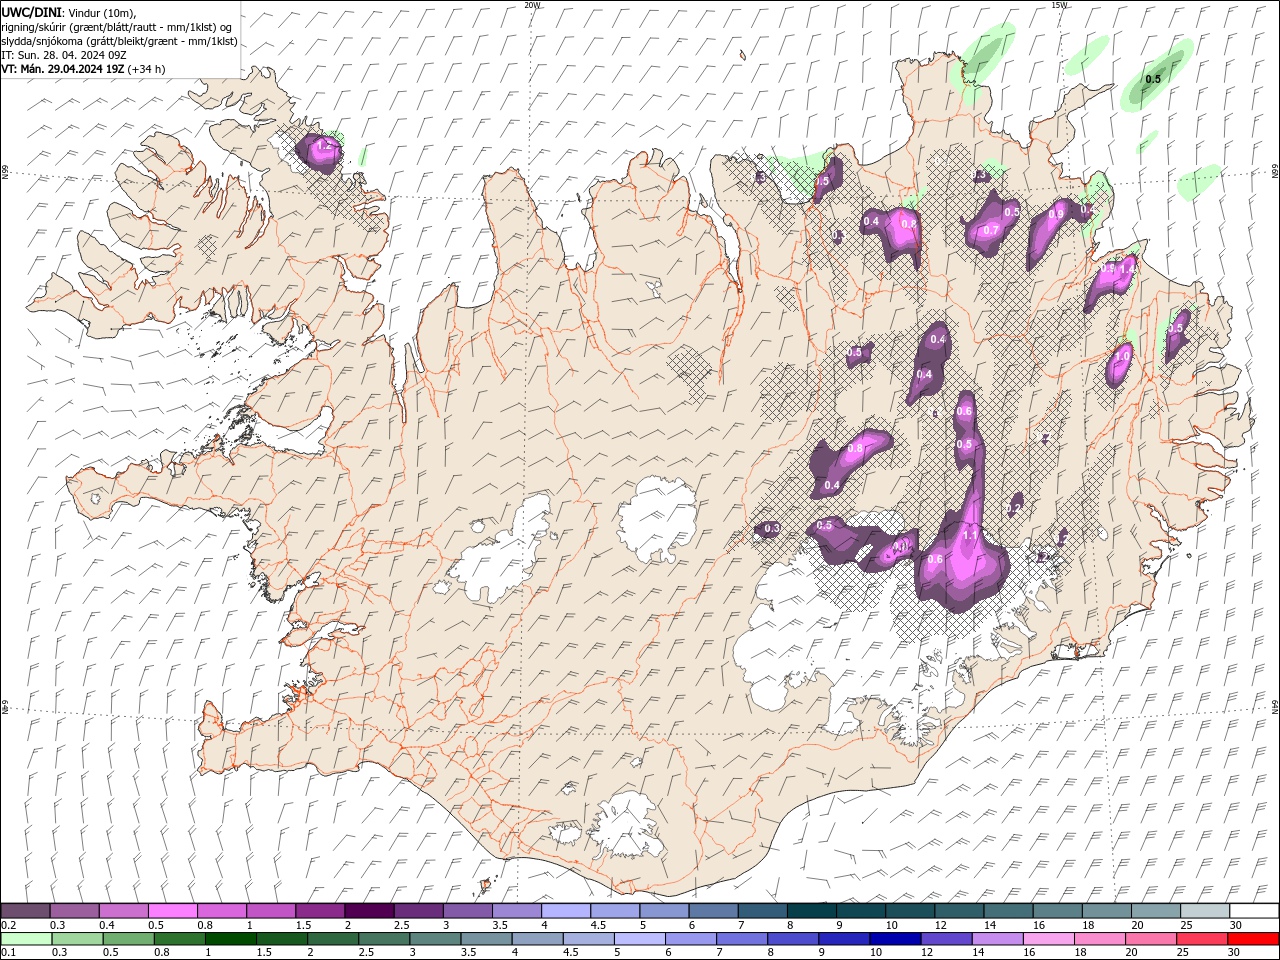Click the 0.3 snowfall value on the map
This screenshot has height=960, width=1280.
point(772,528)
